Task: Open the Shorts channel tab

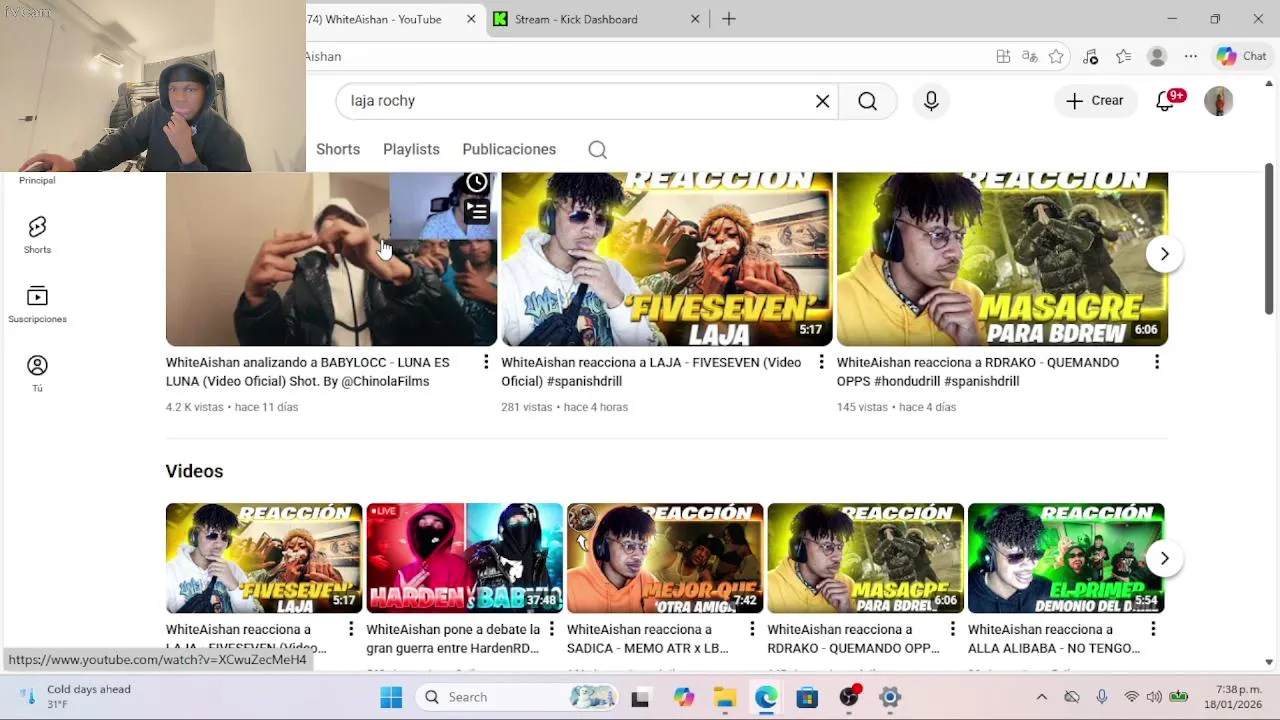Action: [x=338, y=149]
